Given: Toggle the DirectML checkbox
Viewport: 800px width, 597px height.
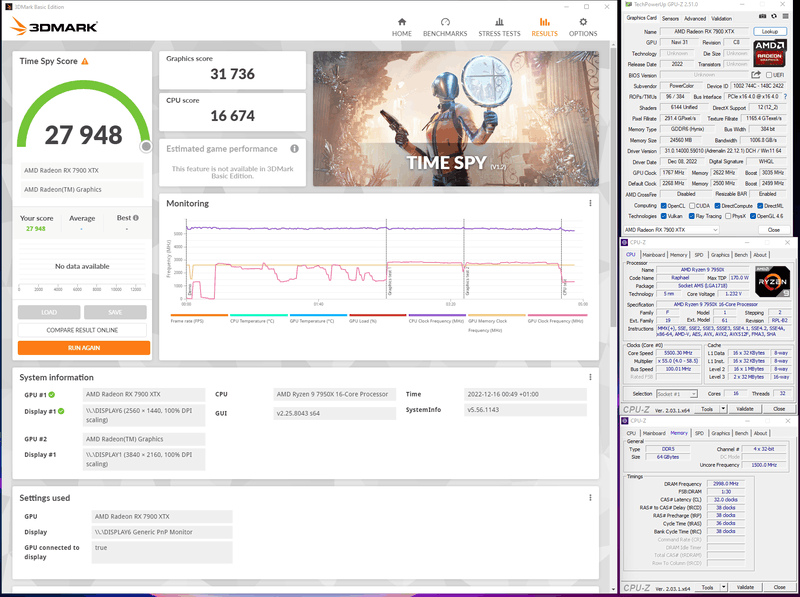Looking at the screenshot, I should pyautogui.click(x=760, y=206).
